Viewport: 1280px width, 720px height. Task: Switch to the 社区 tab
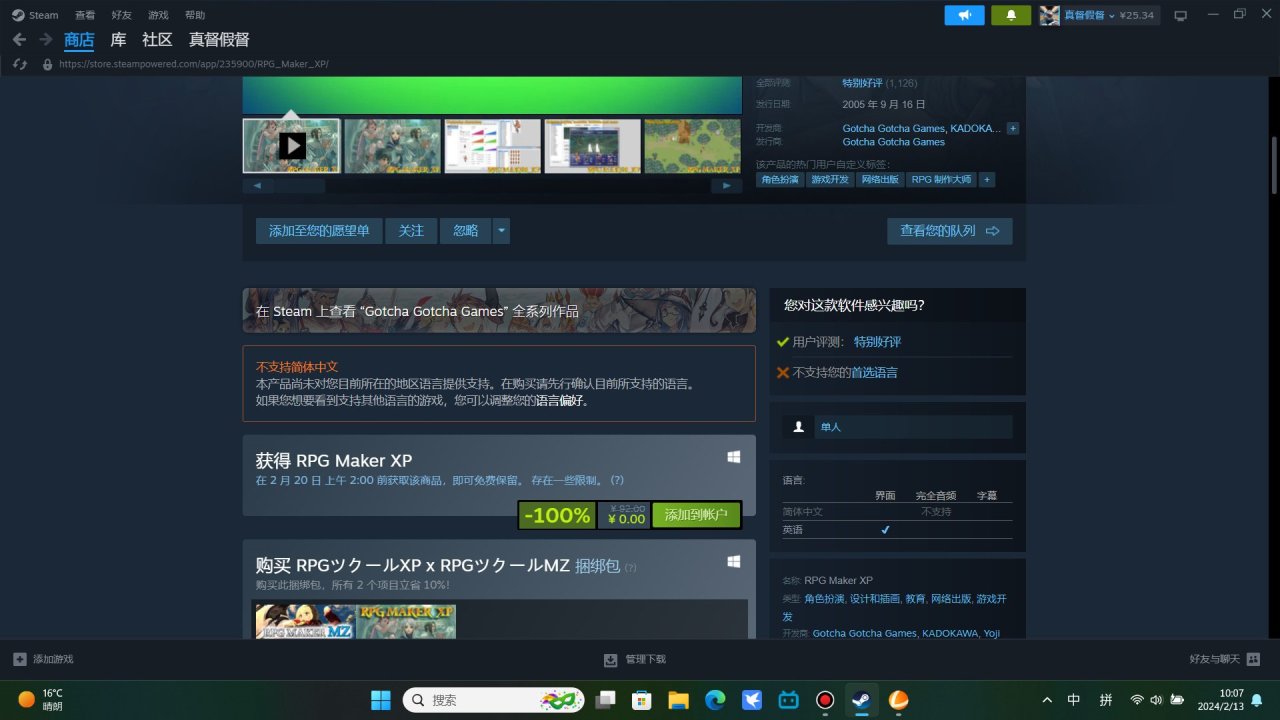157,40
